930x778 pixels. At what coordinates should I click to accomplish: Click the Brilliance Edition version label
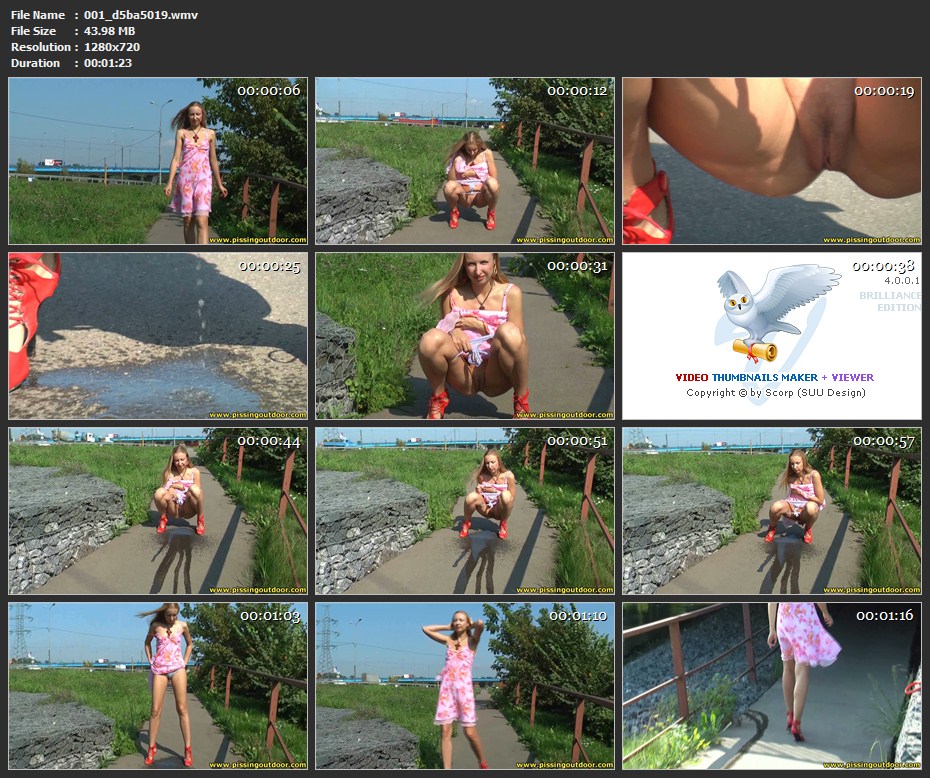[889, 301]
